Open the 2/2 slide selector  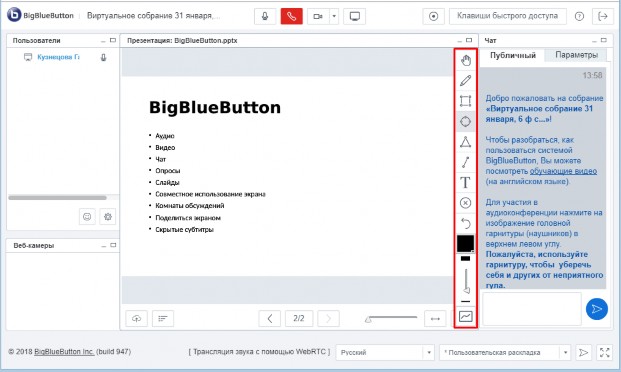tap(299, 319)
